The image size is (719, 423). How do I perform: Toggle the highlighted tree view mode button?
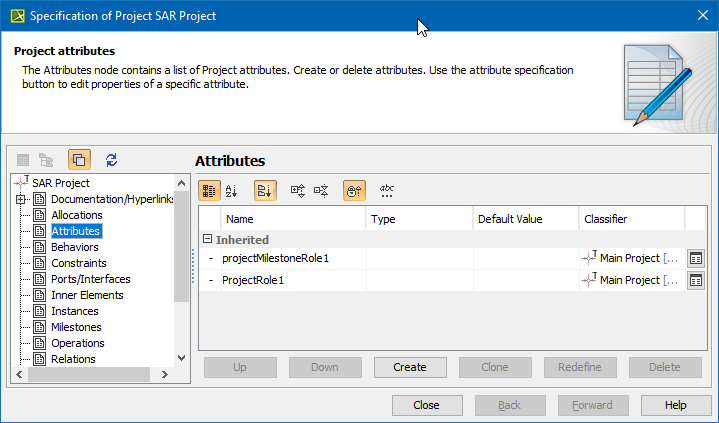tap(79, 159)
